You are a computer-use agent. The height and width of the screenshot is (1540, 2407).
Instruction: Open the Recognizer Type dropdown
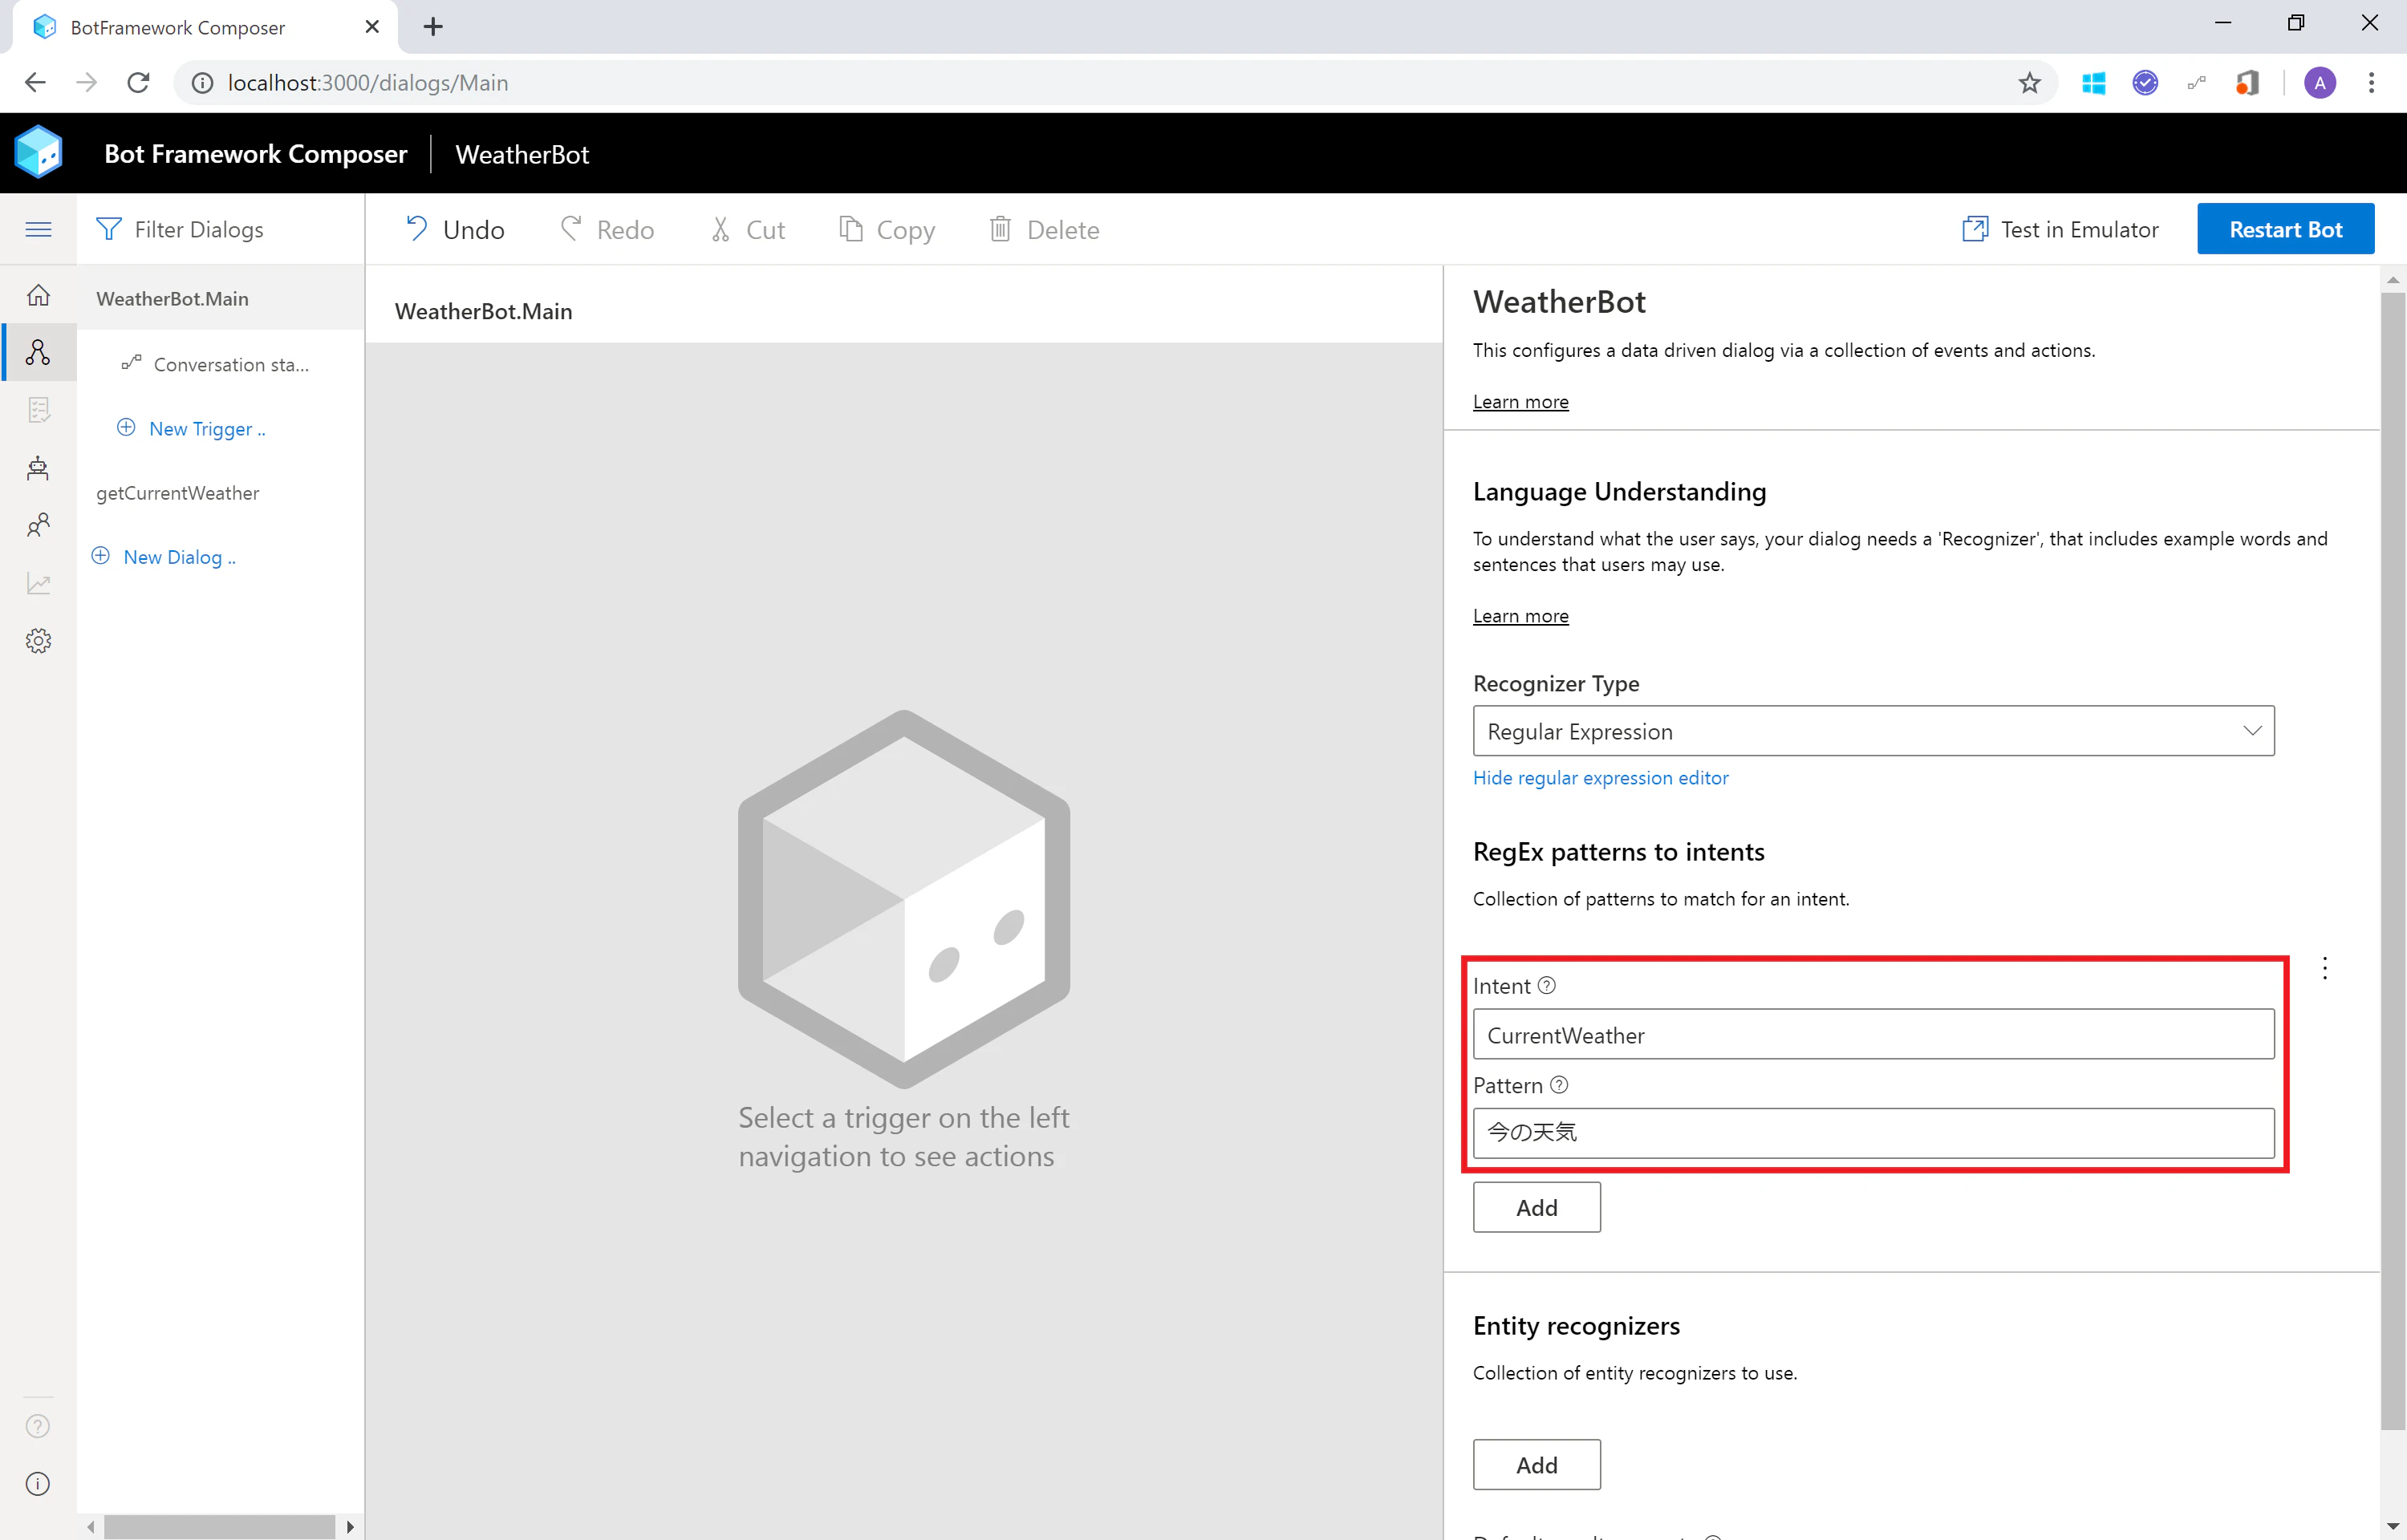point(1873,731)
